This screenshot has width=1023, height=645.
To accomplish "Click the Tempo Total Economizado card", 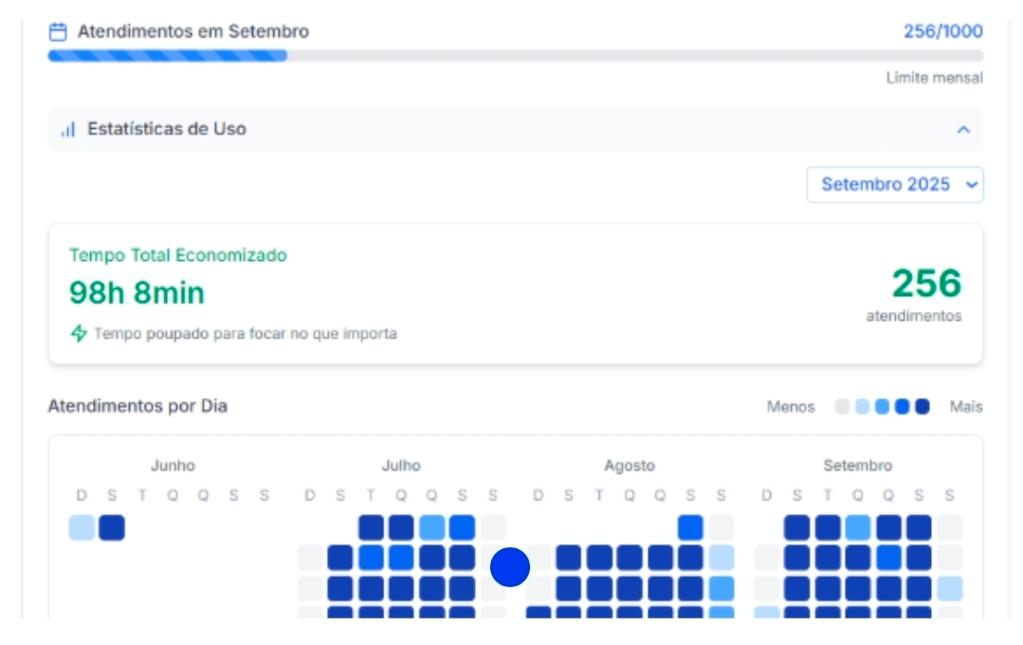I will pyautogui.click(x=515, y=294).
